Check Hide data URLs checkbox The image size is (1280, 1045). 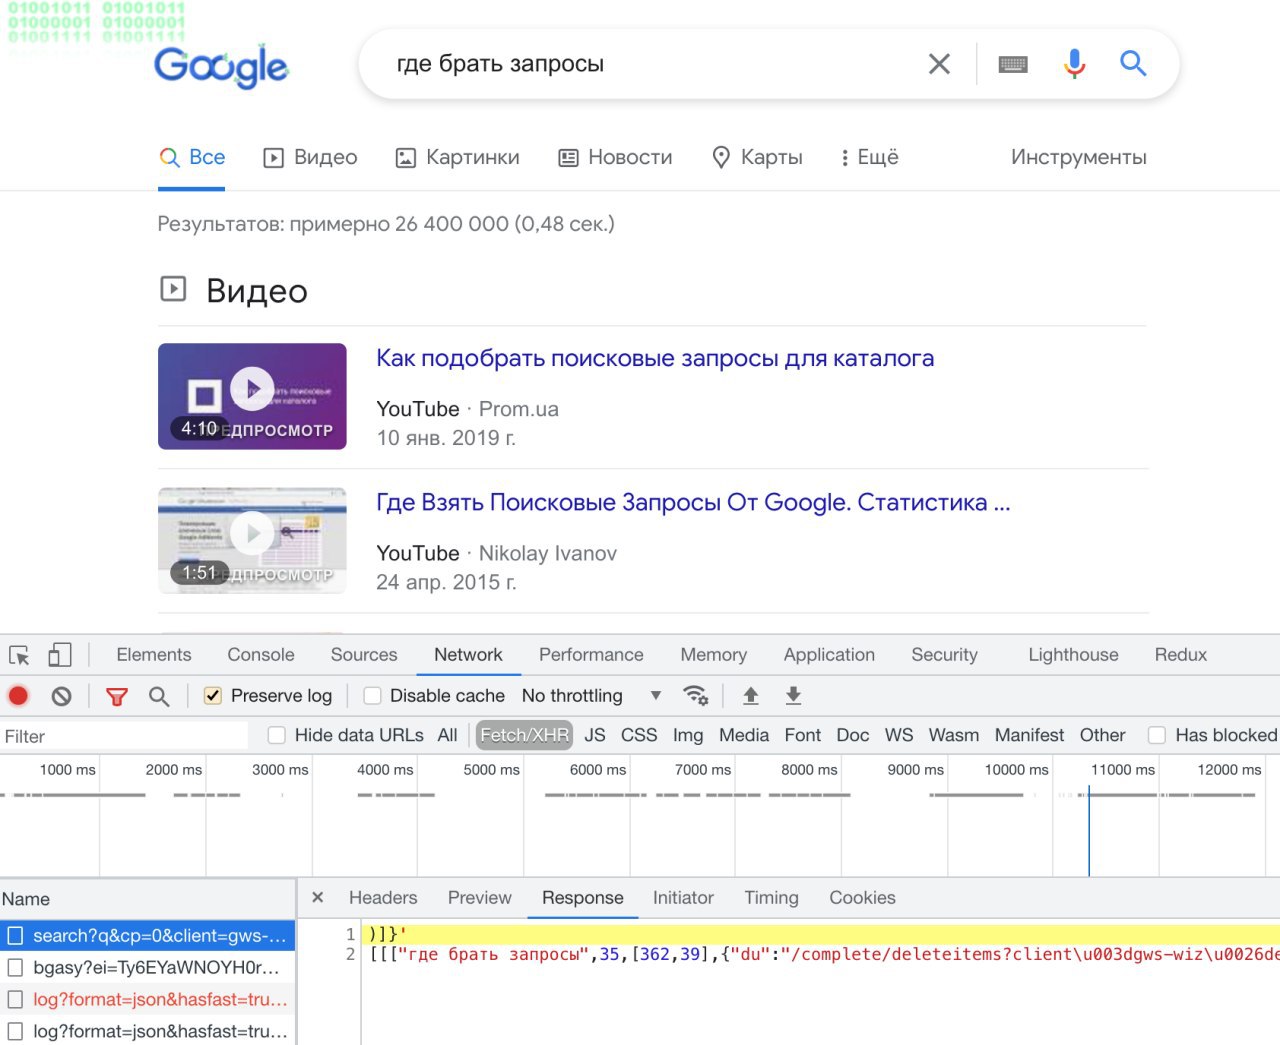click(277, 735)
